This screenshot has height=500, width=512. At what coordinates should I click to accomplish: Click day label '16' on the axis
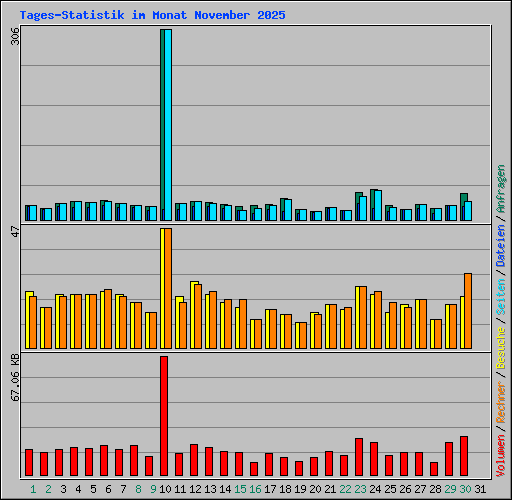[255, 489]
